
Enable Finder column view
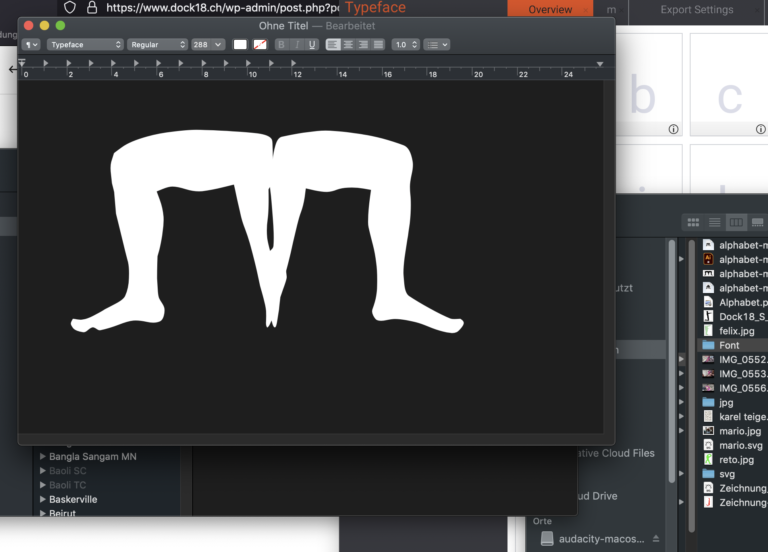pos(736,222)
